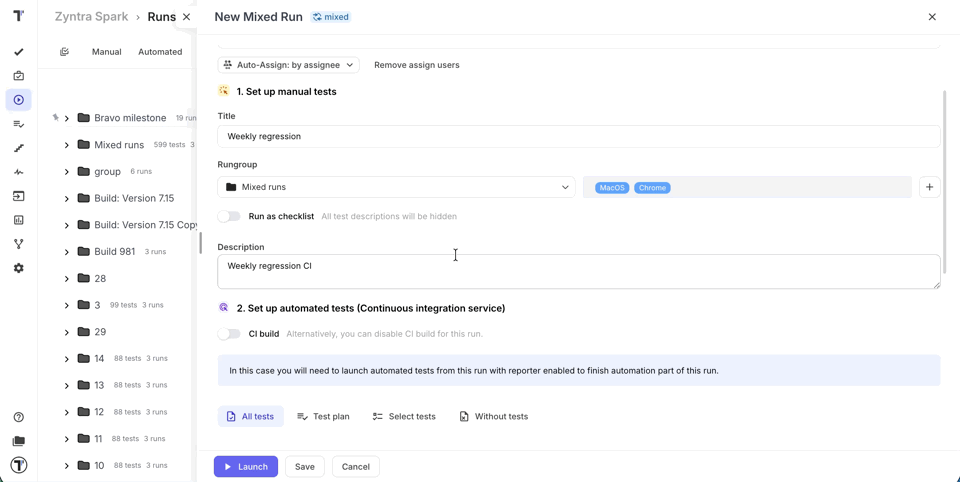Click into the Title input field

coord(578,136)
